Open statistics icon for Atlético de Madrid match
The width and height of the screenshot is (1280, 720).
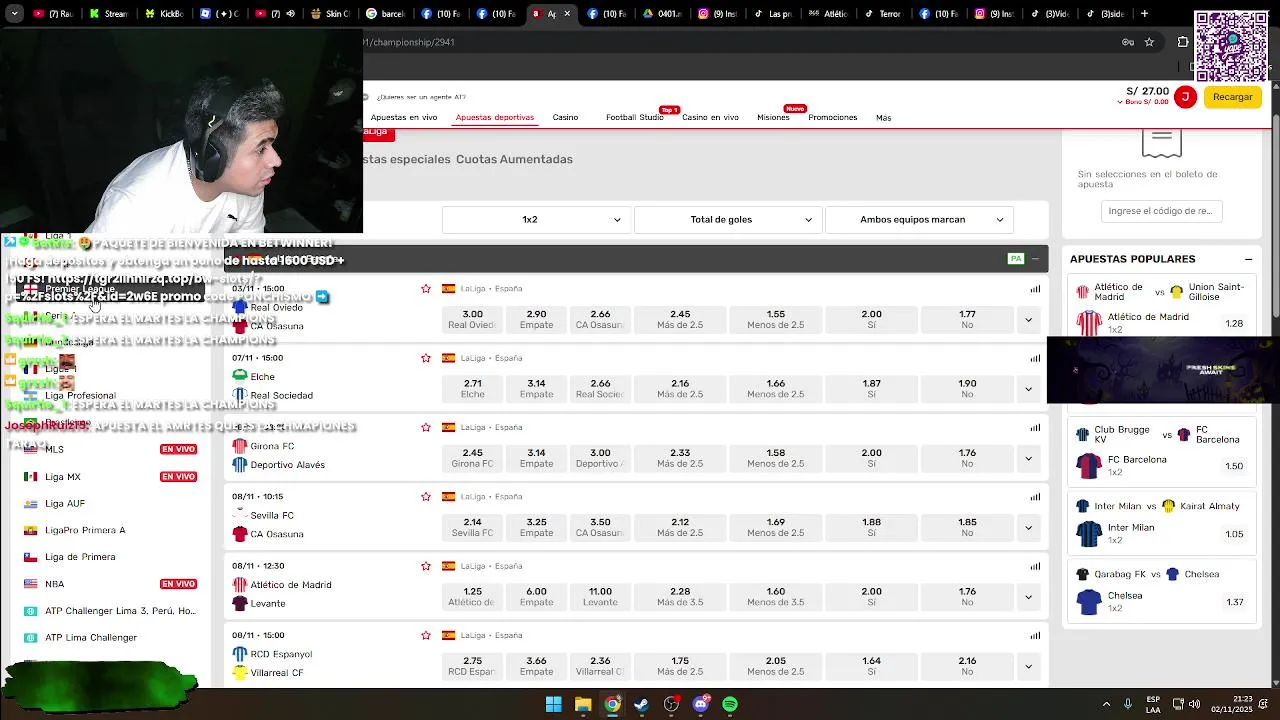[x=1035, y=566]
